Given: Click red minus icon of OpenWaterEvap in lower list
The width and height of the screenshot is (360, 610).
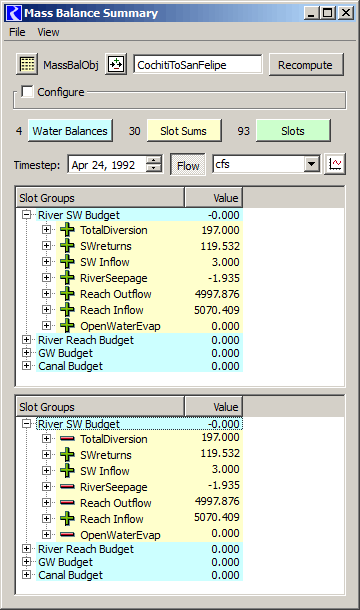Looking at the screenshot, I should click(x=67, y=534).
